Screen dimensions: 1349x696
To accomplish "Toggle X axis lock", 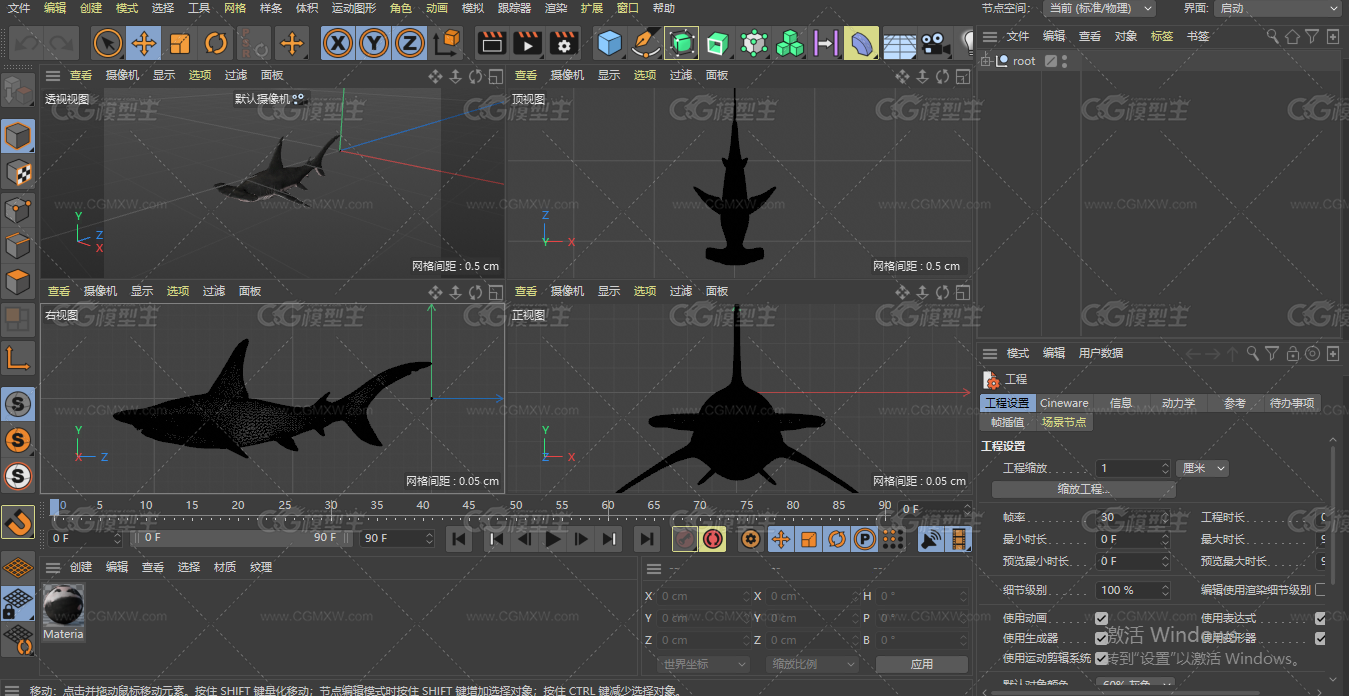I will click(339, 43).
